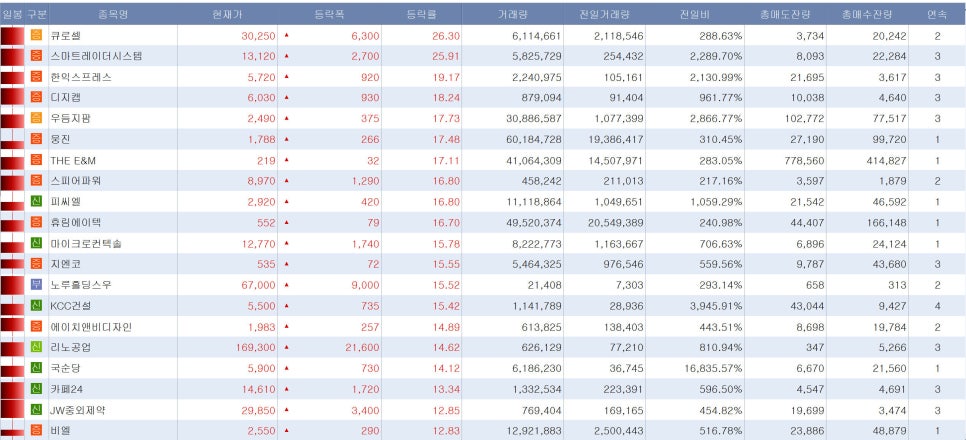The image size is (966, 440).
Task: Click the purple 부 badge beside 노루홀딩스우
Action: [x=36, y=285]
